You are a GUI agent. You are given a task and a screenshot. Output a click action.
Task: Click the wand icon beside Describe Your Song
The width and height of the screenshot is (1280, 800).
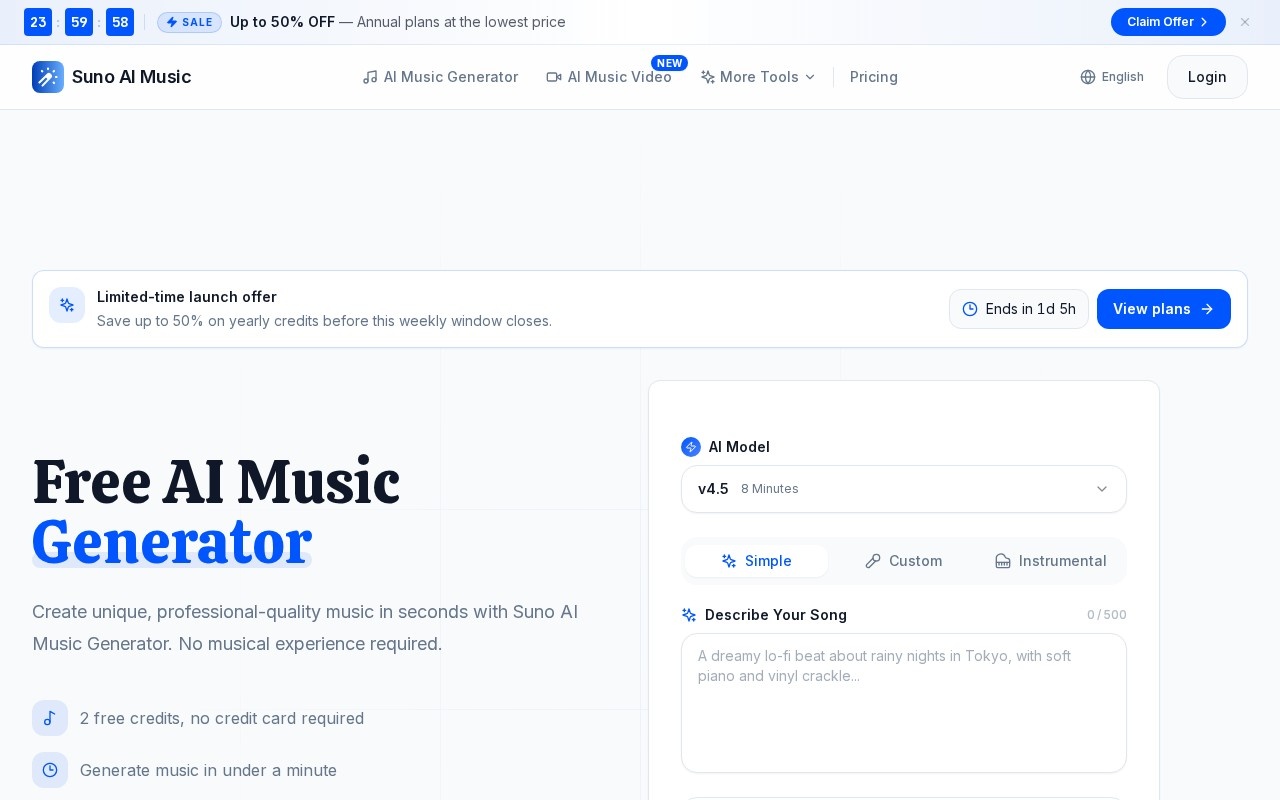(x=689, y=615)
